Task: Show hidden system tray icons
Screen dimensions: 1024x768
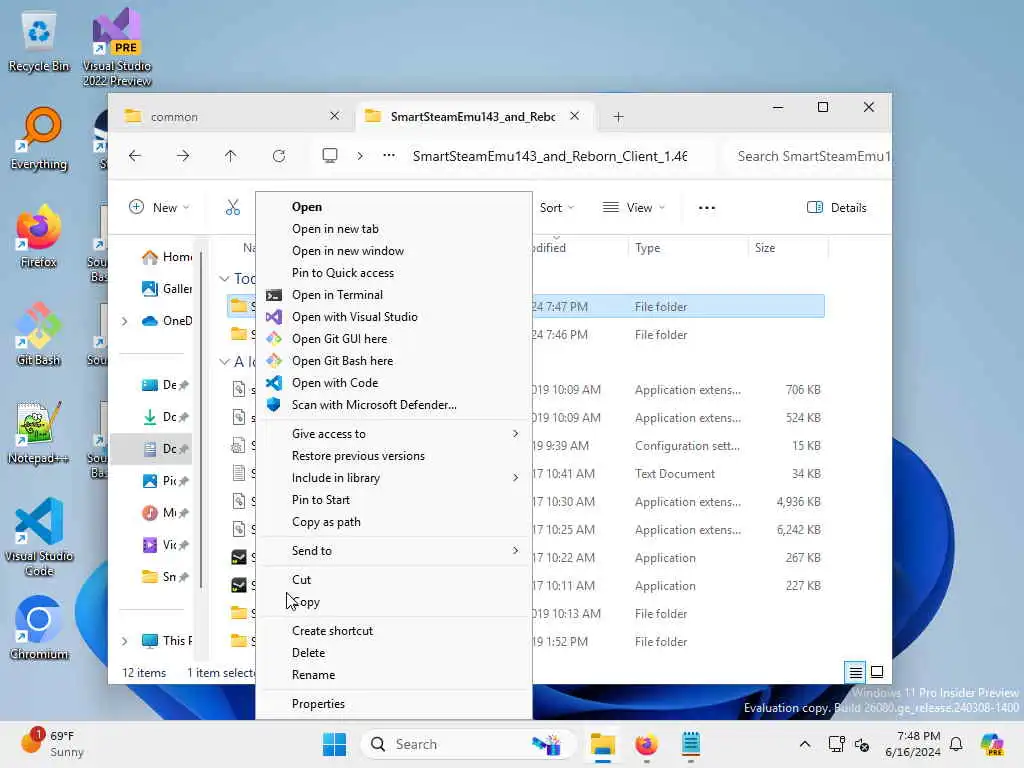Action: [805, 744]
